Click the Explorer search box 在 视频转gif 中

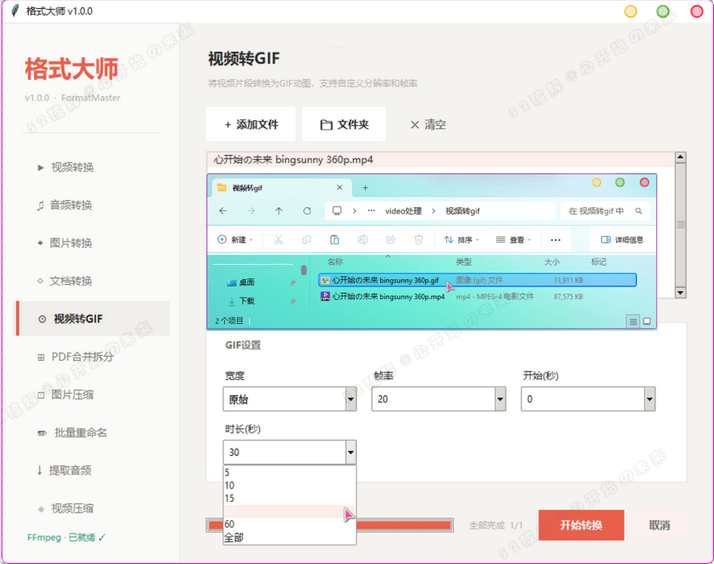click(604, 211)
